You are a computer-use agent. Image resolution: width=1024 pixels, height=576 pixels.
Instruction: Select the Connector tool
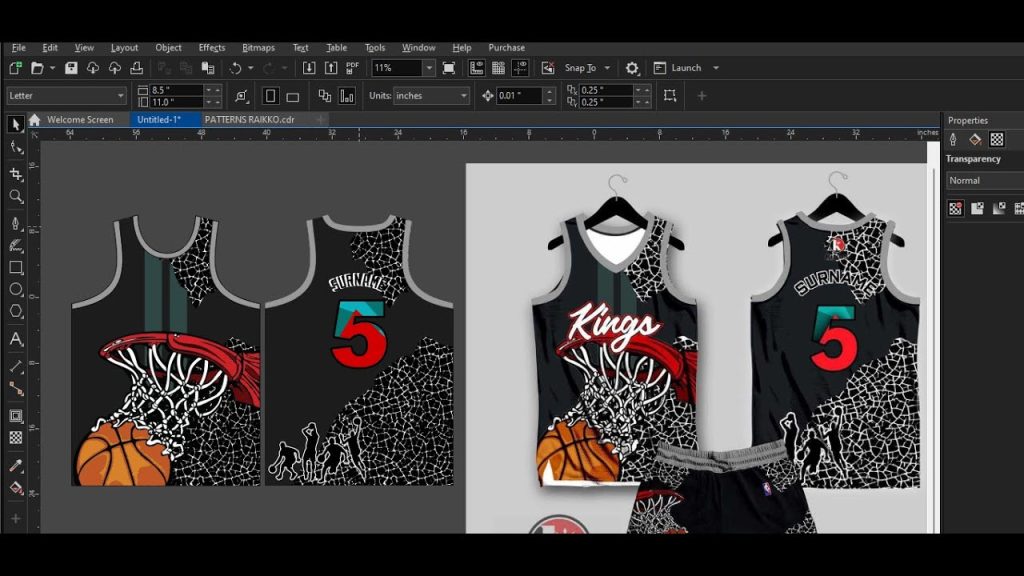point(16,389)
